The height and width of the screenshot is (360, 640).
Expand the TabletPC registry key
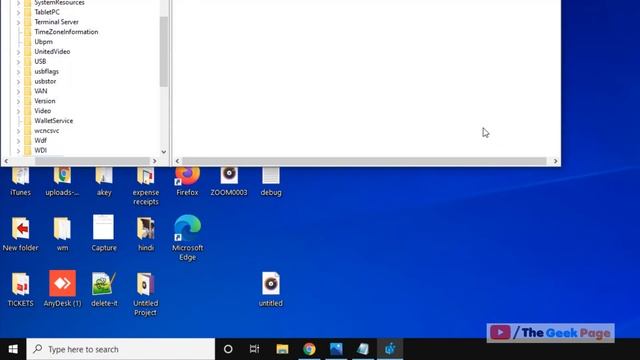click(18, 12)
